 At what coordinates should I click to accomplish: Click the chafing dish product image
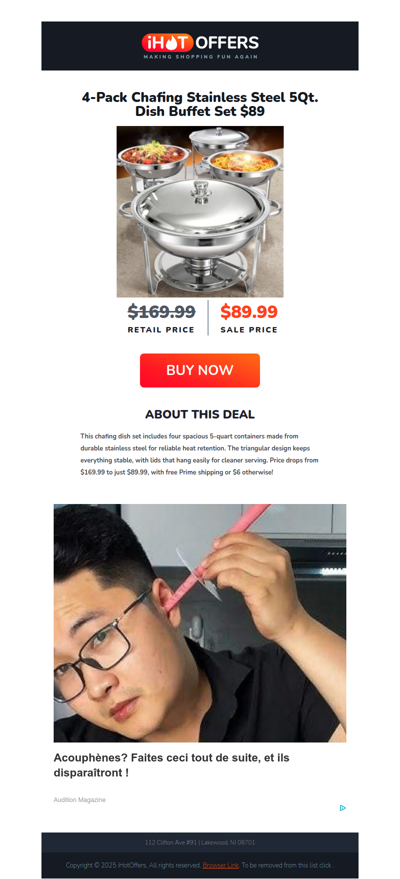coord(200,211)
